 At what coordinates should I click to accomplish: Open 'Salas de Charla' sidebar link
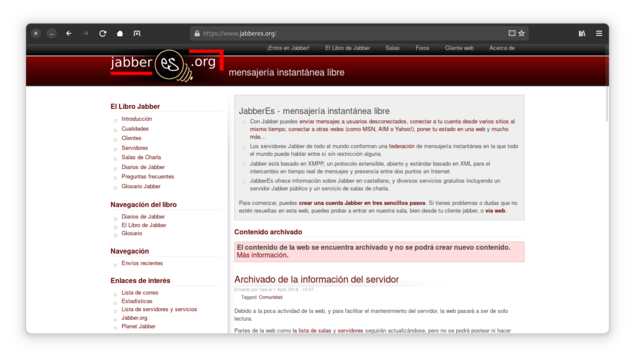pos(141,157)
